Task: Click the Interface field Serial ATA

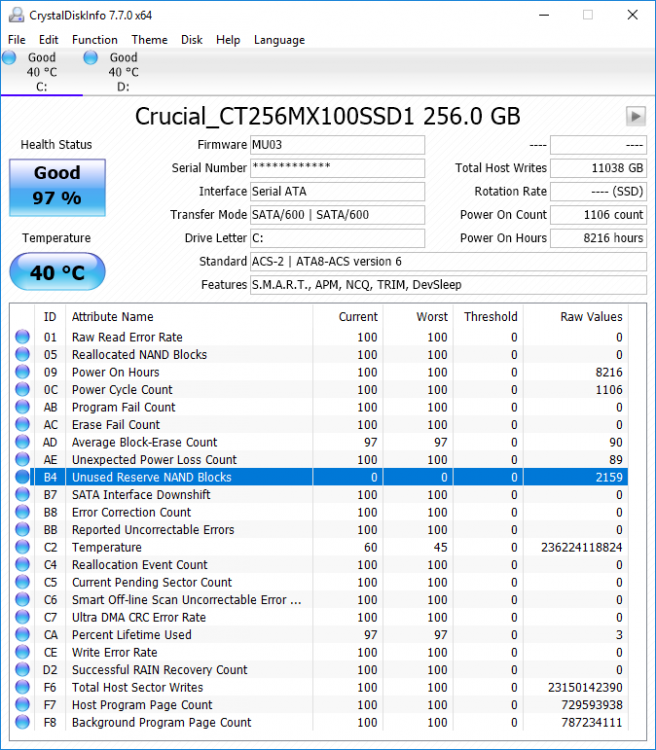Action: (337, 191)
